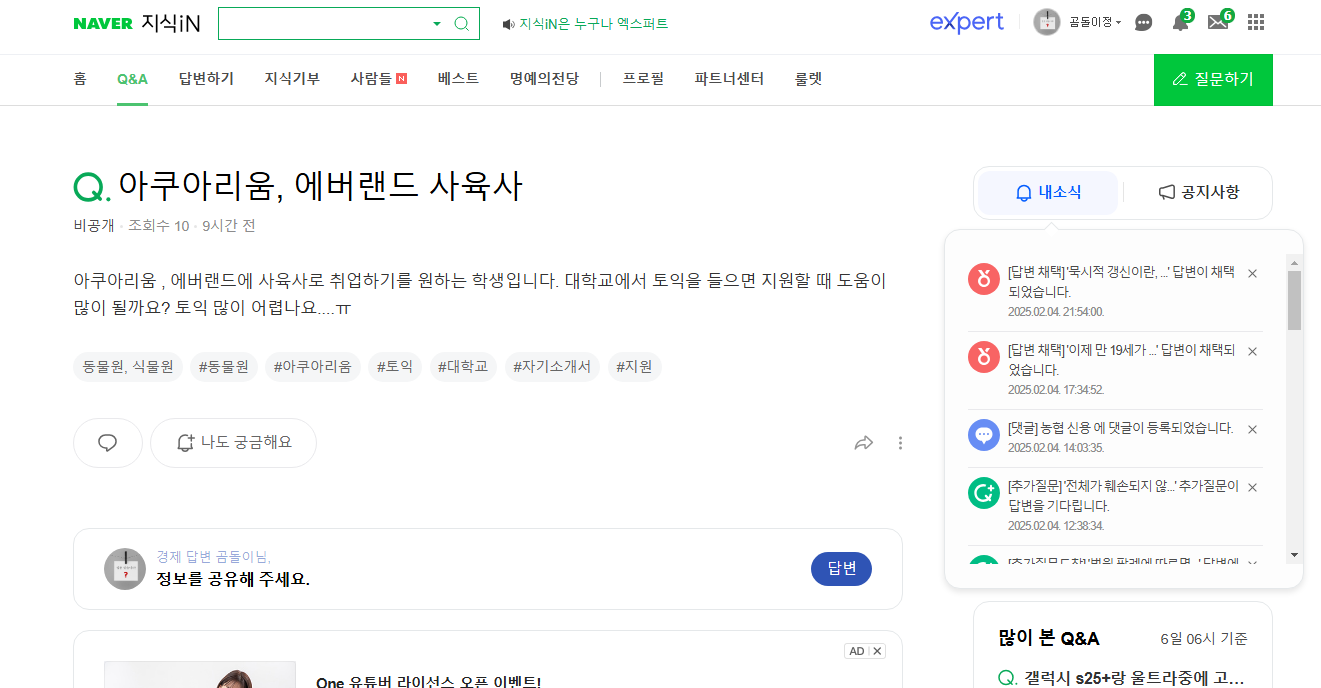Expand the 곰돌이정 account dropdown
The height and width of the screenshot is (688, 1321).
pos(1095,22)
